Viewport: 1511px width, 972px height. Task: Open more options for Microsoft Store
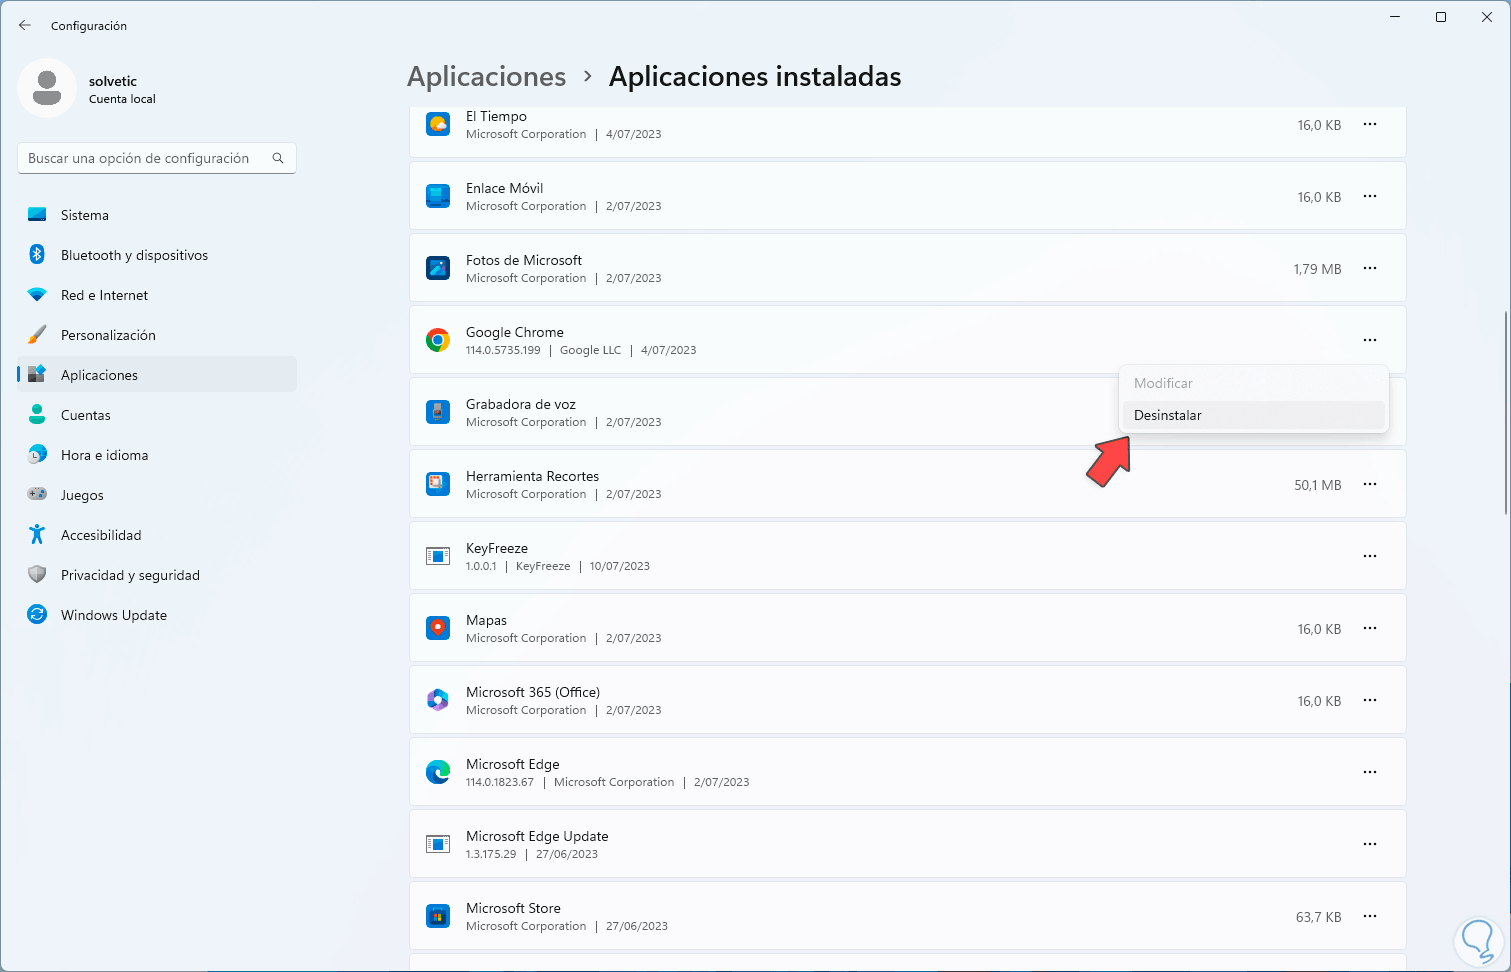coord(1370,917)
